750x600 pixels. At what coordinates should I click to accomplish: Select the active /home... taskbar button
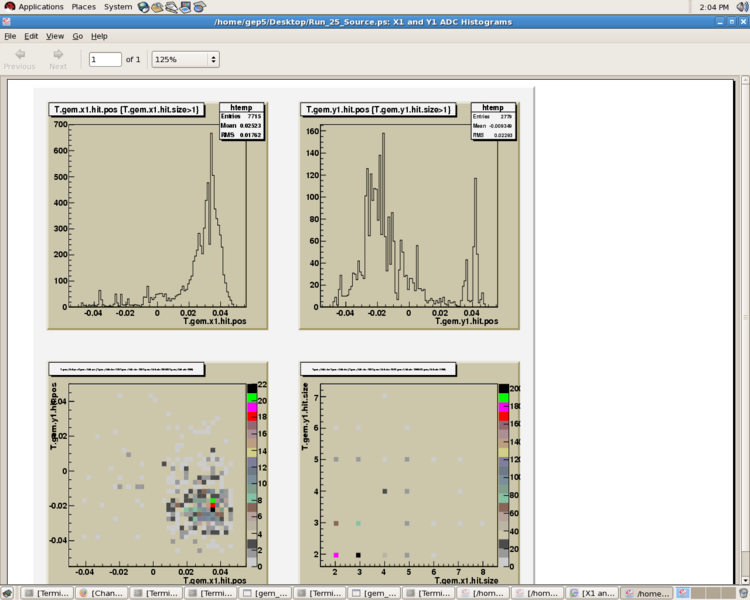647,593
